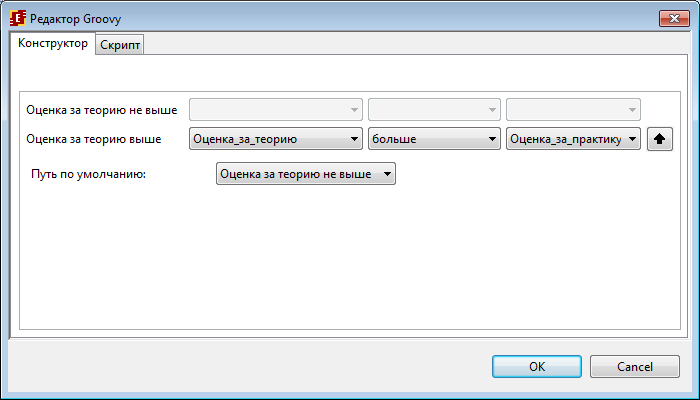Expand the default path dropdown

click(306, 174)
